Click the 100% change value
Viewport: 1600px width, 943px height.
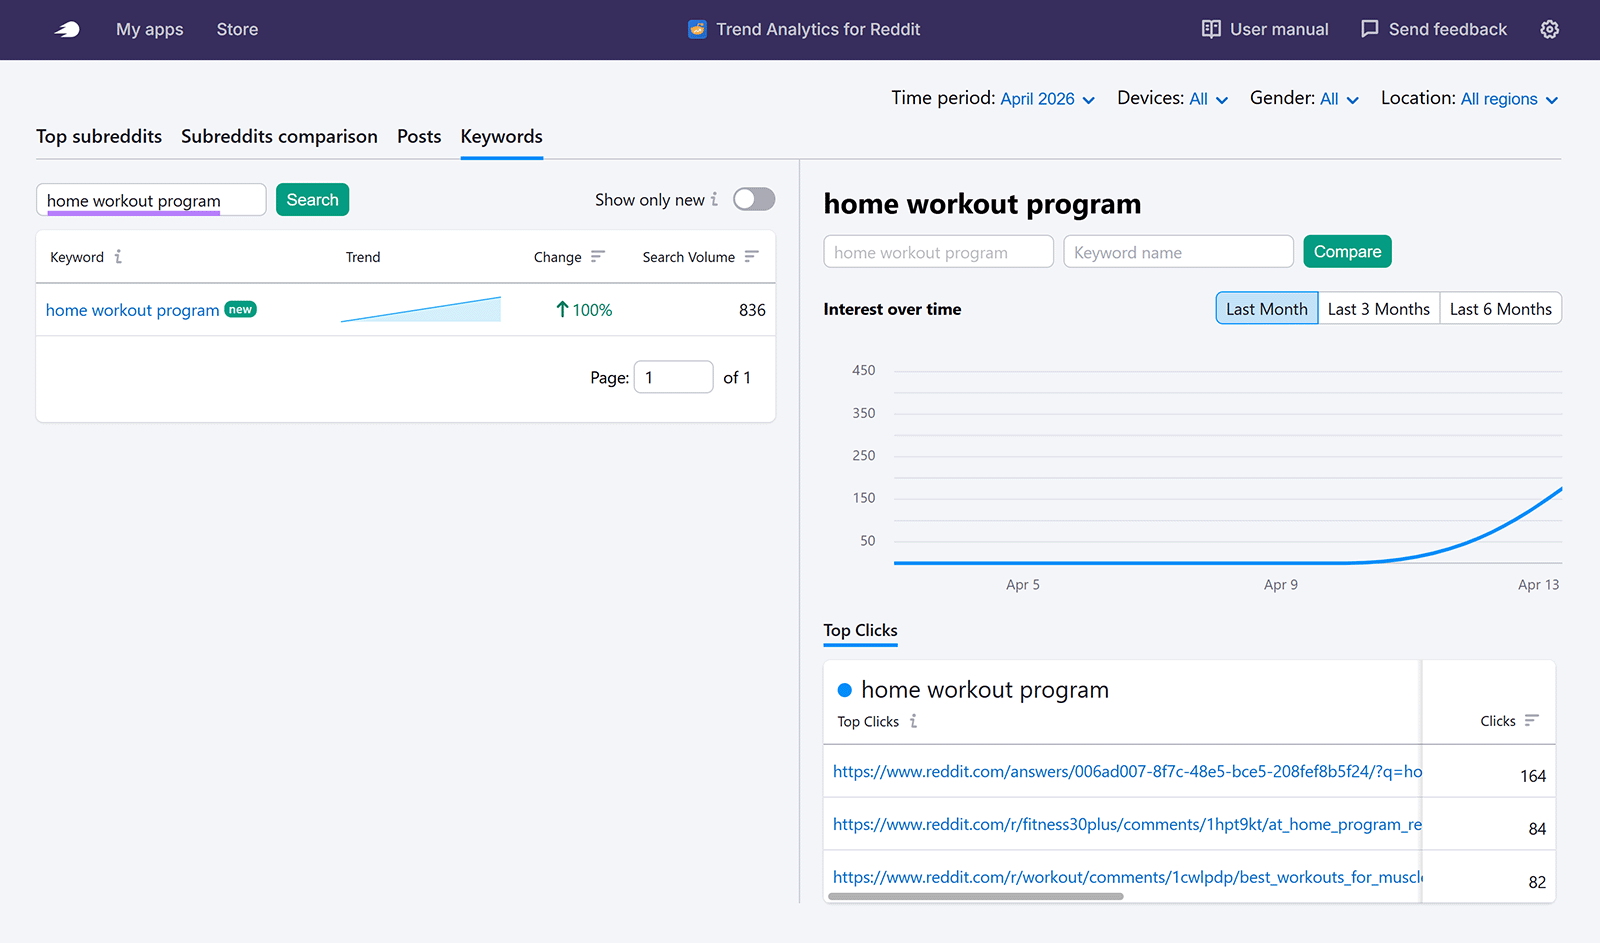pyautogui.click(x=592, y=310)
